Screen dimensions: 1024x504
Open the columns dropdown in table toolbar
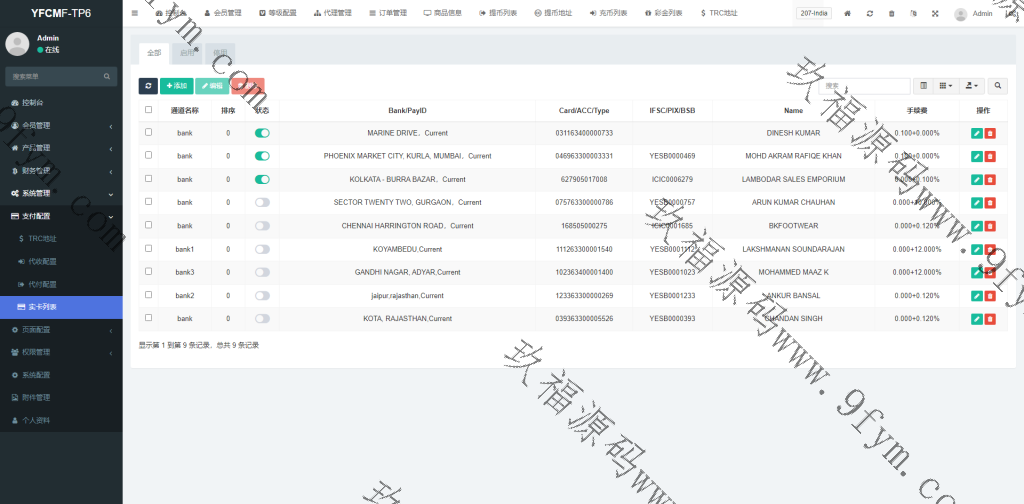pos(946,87)
